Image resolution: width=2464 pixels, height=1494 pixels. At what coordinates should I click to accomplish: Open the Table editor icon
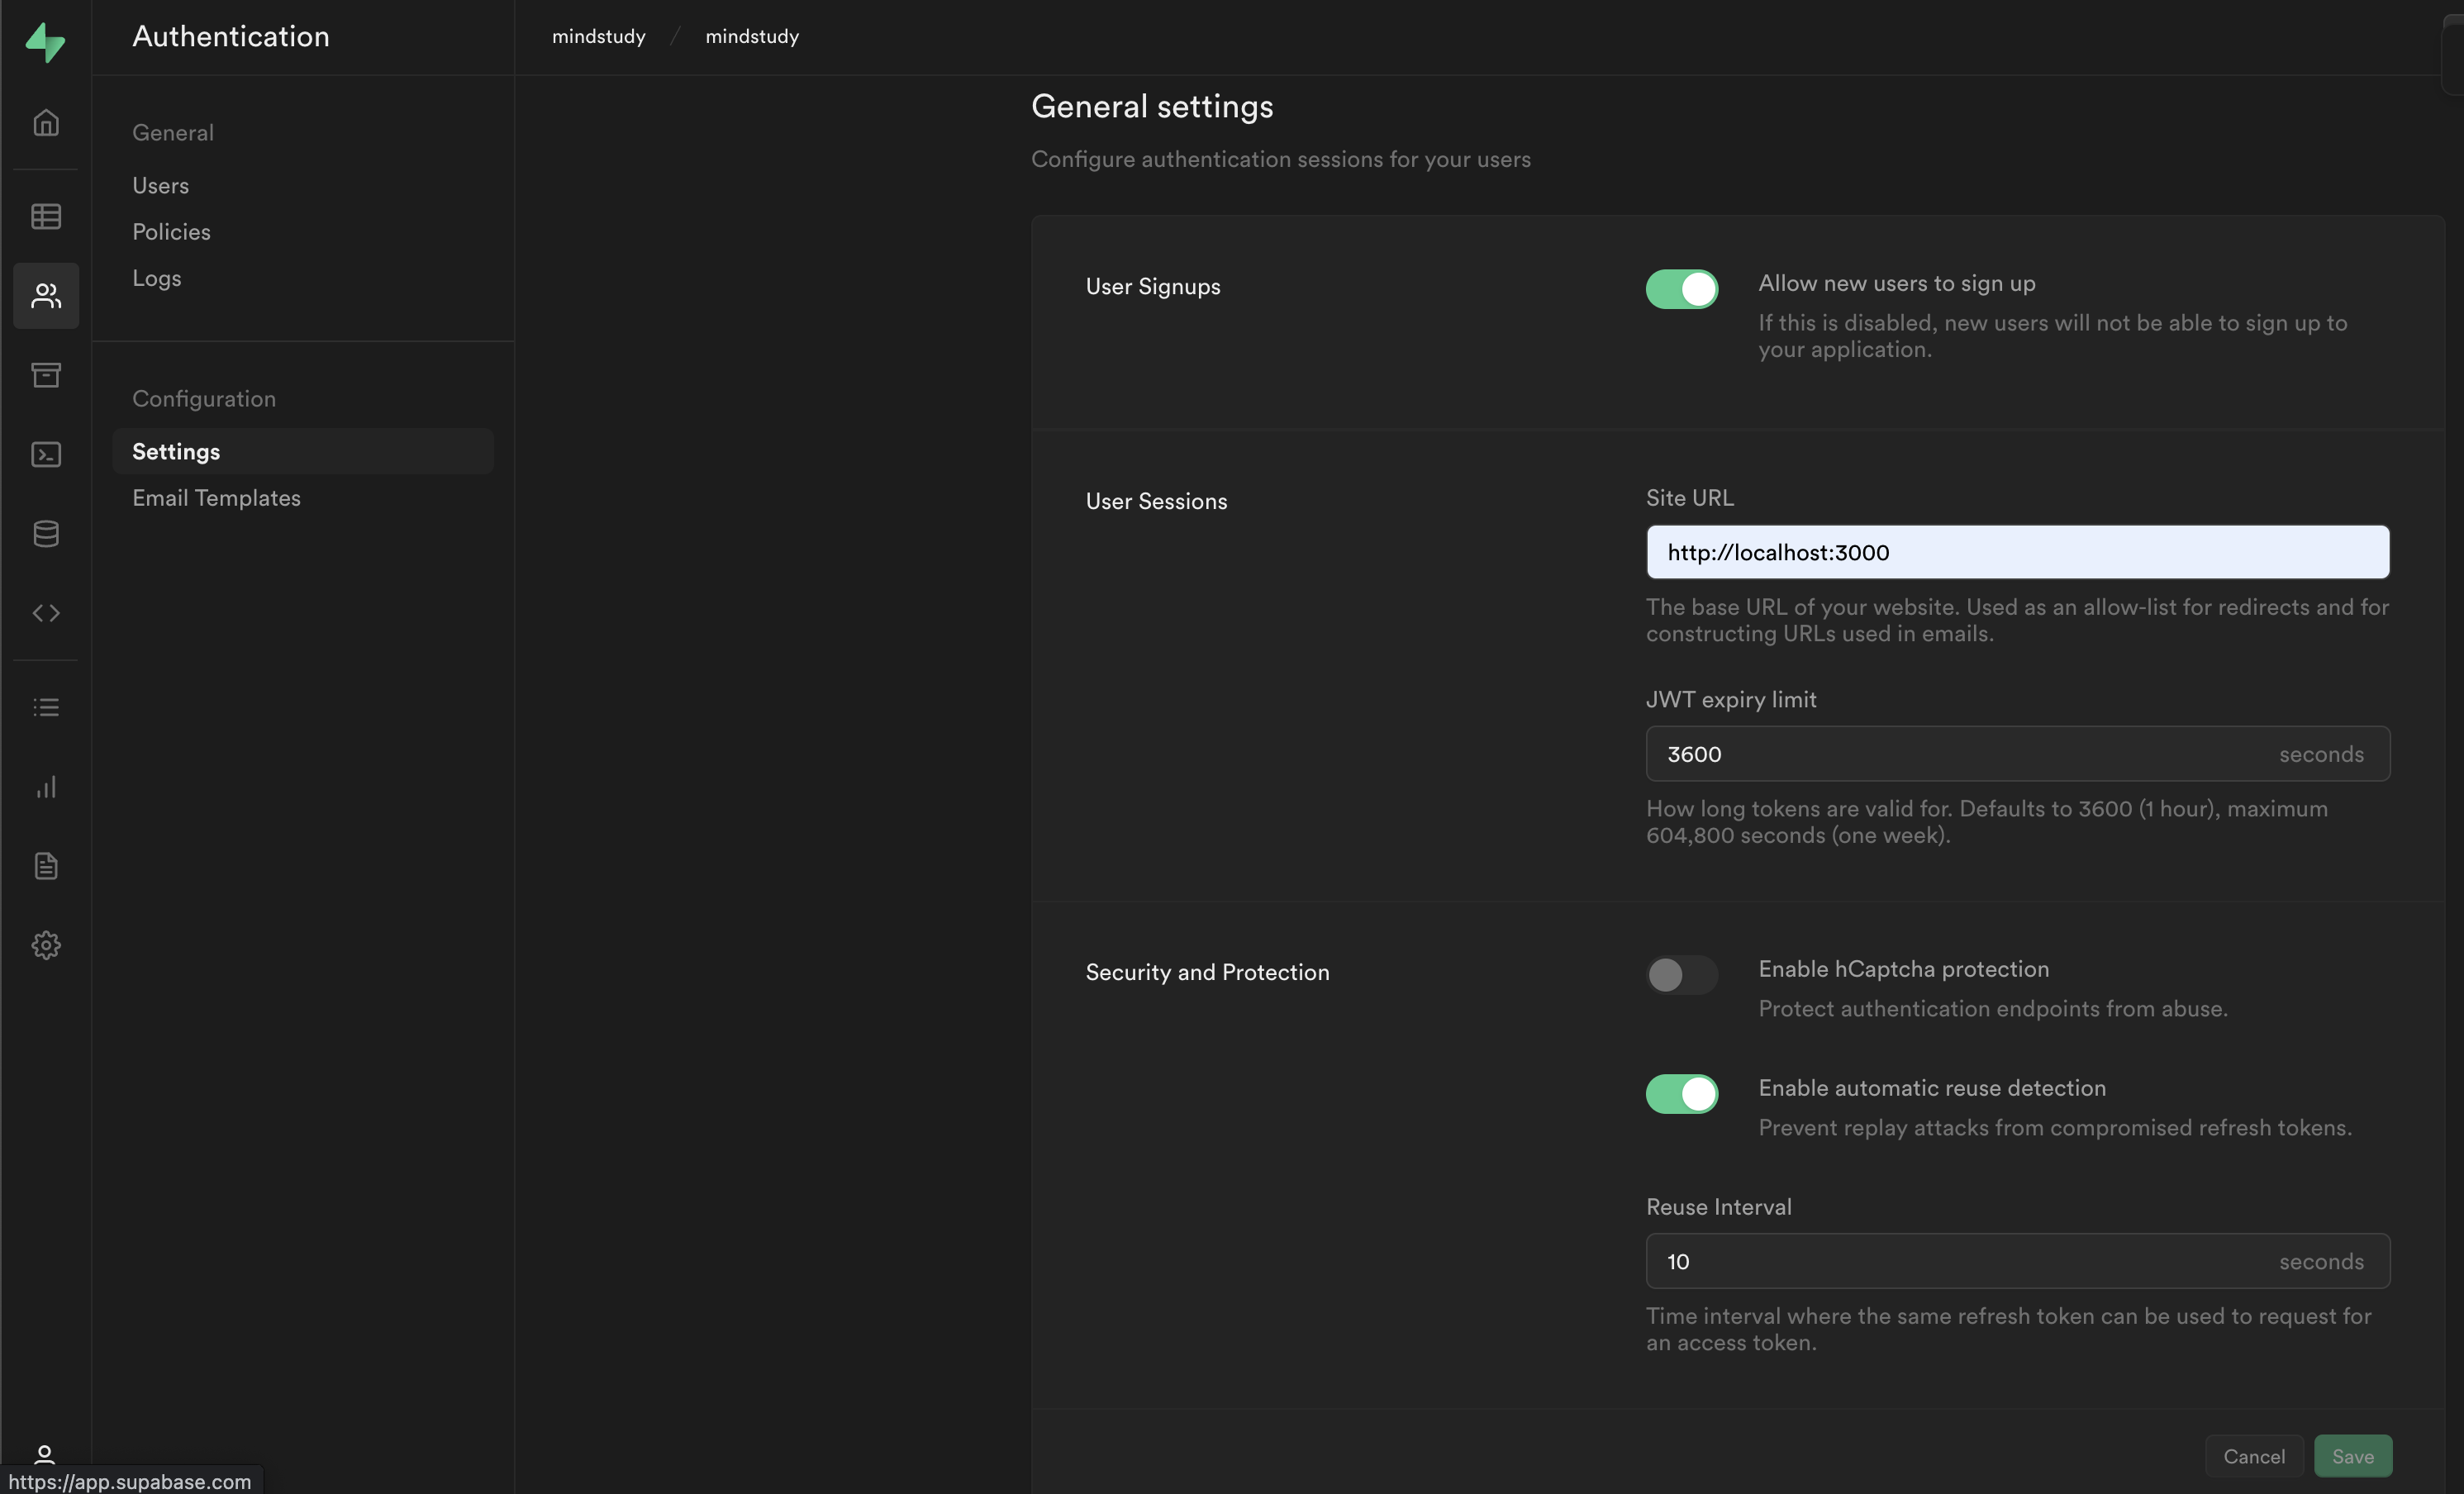[46, 216]
